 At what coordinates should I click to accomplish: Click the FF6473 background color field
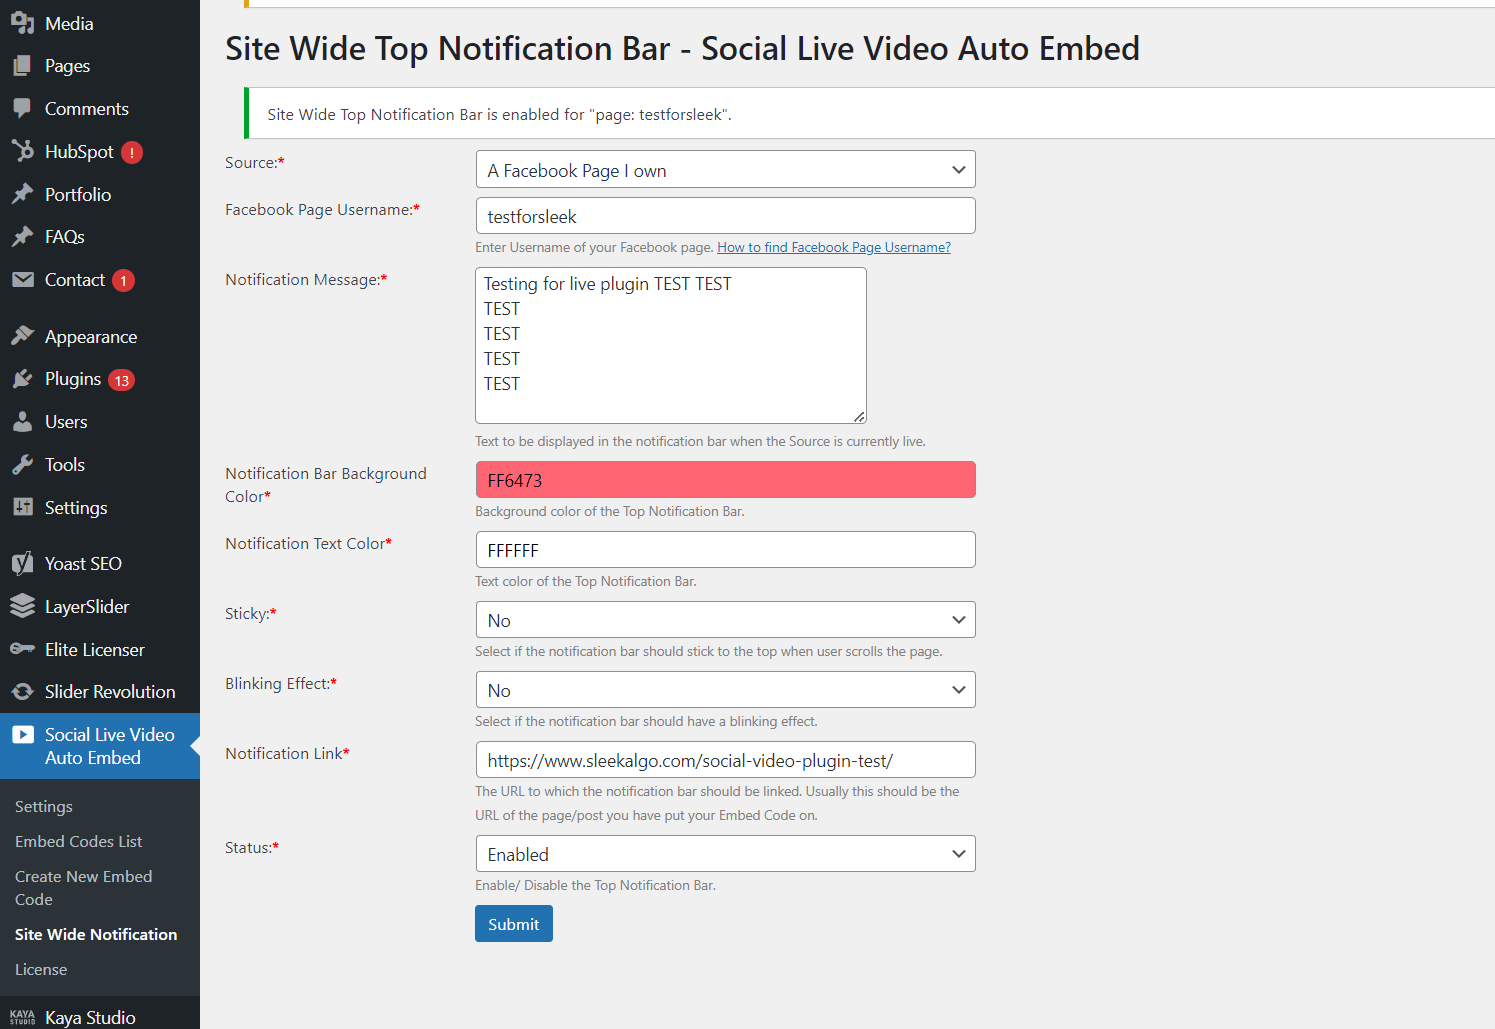(725, 480)
